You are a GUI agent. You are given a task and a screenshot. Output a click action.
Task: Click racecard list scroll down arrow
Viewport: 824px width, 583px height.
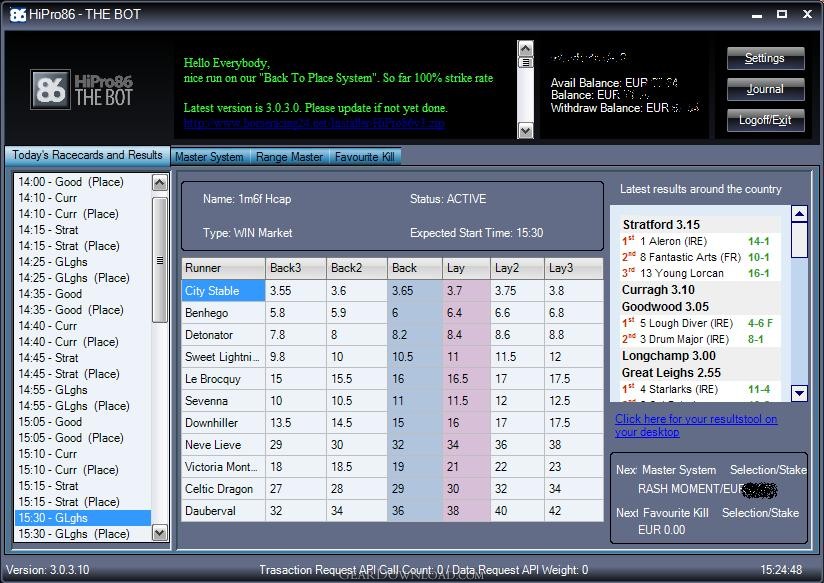(x=160, y=533)
